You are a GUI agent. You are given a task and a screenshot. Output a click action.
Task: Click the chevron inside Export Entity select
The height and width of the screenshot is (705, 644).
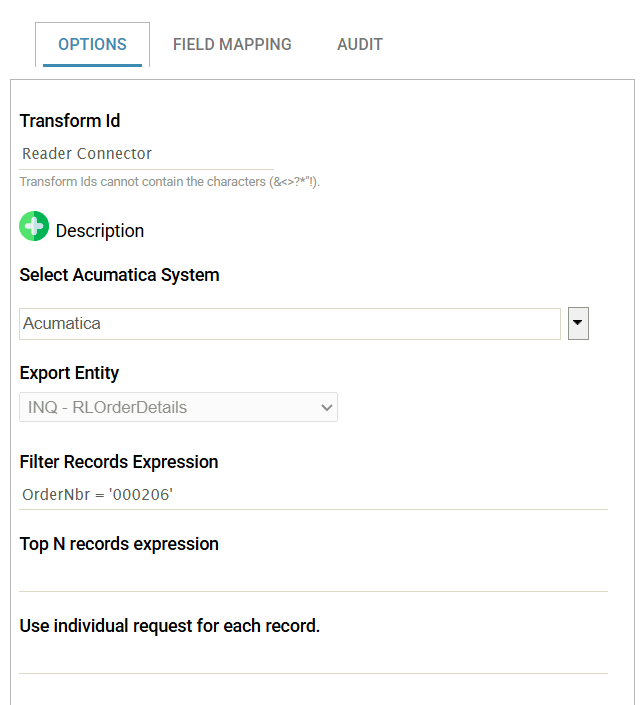(x=325, y=407)
